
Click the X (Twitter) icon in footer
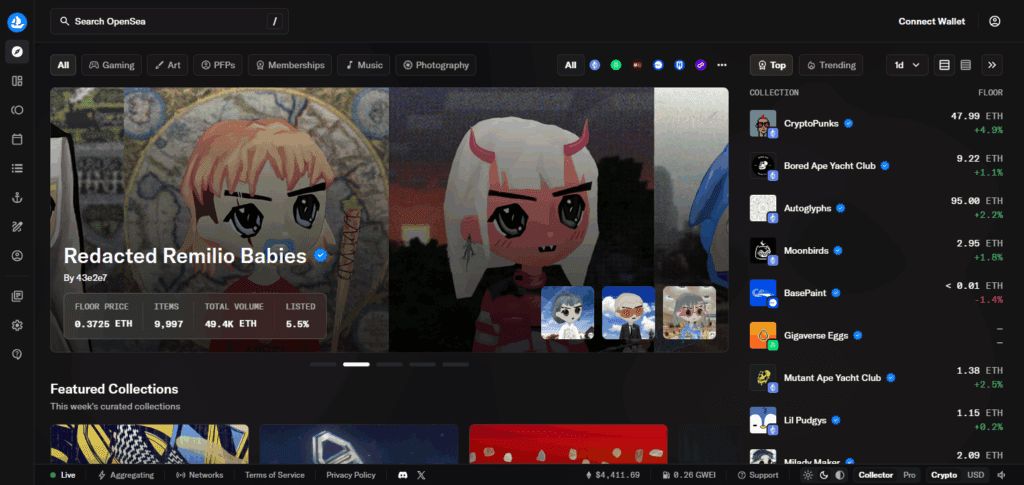click(421, 475)
